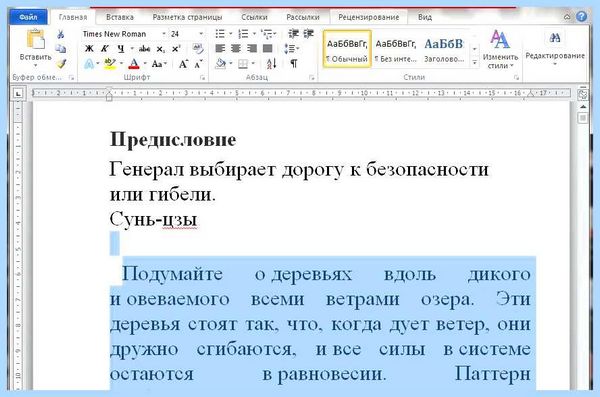Viewport: 600px width, 397px height.
Task: Click the strikethrough abc icon
Action: 144,49
